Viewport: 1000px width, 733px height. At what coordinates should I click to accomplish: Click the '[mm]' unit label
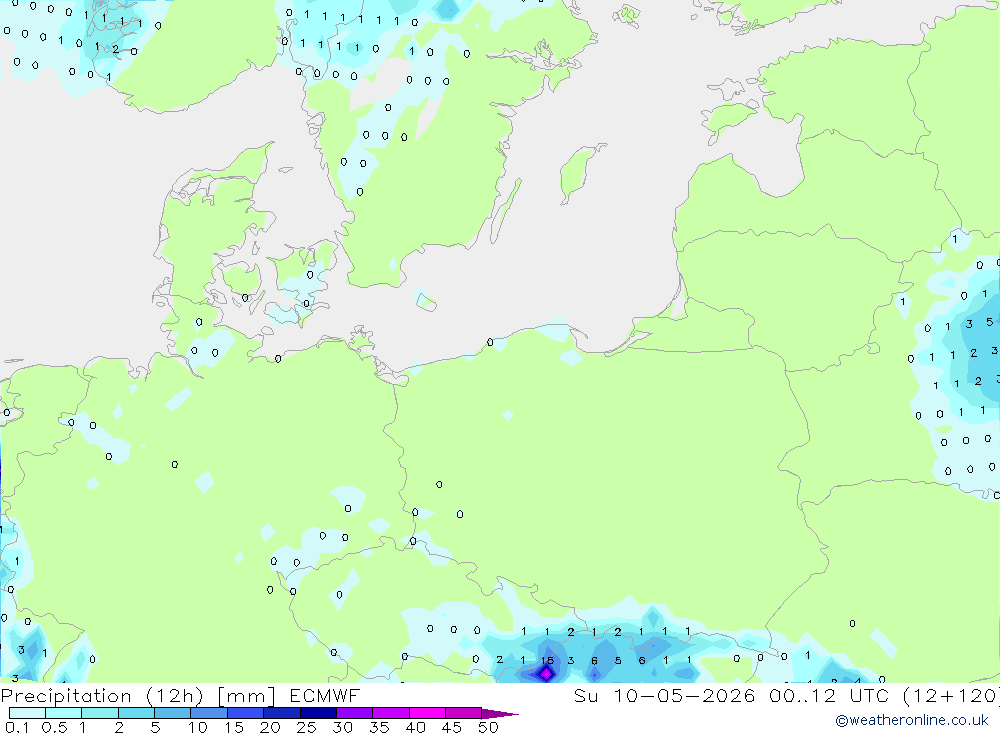click(246, 695)
